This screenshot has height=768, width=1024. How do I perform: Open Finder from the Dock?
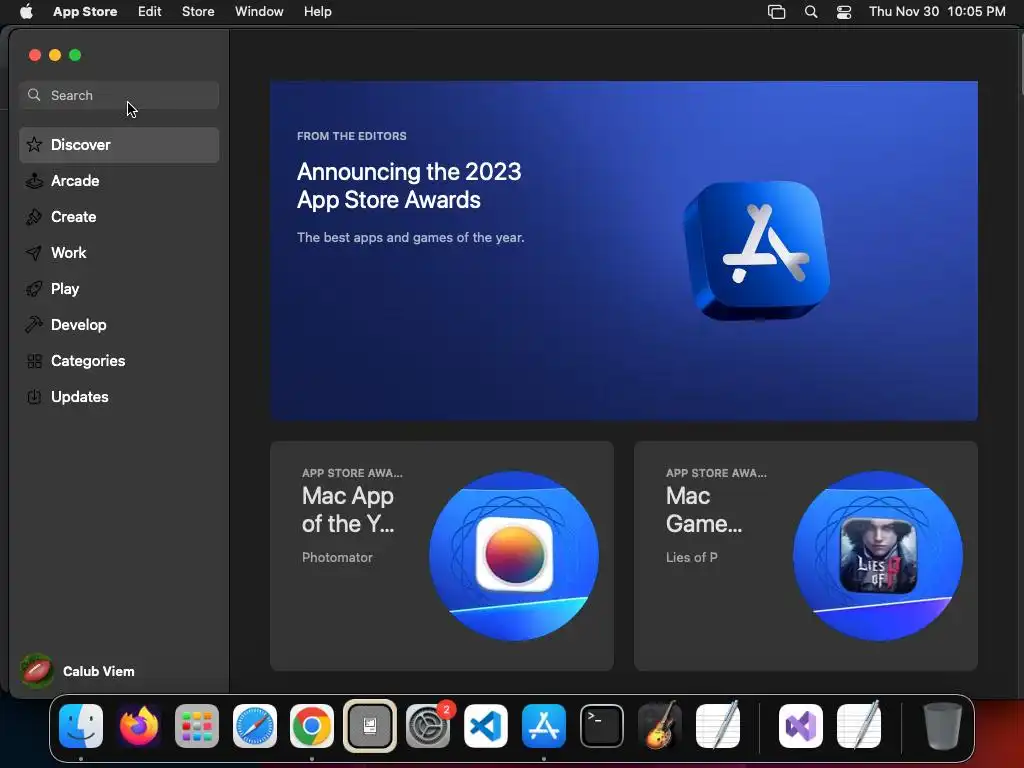81,726
